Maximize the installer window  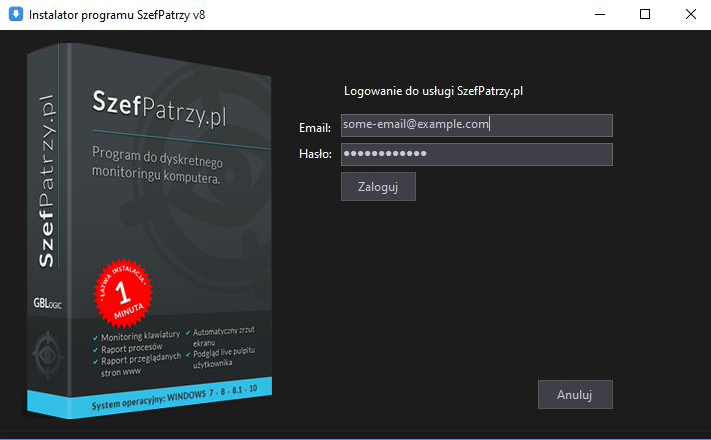click(x=645, y=15)
